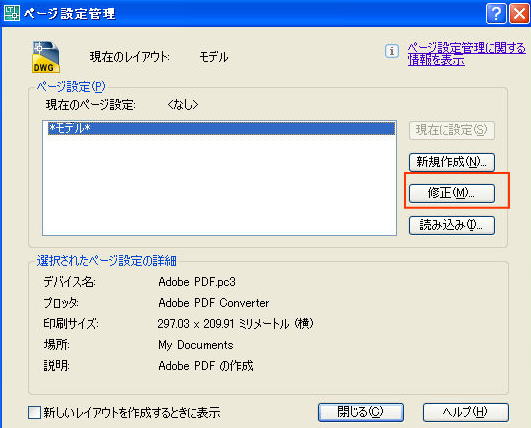Click the DWG file icon
The width and height of the screenshot is (531, 428).
[x=46, y=57]
